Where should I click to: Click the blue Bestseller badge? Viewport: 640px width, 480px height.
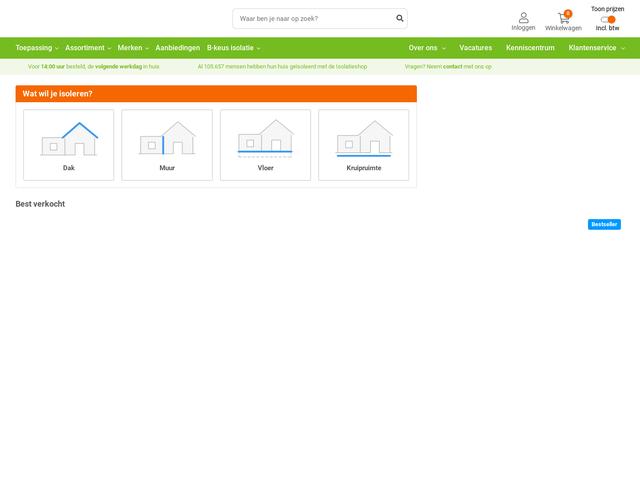(x=604, y=224)
